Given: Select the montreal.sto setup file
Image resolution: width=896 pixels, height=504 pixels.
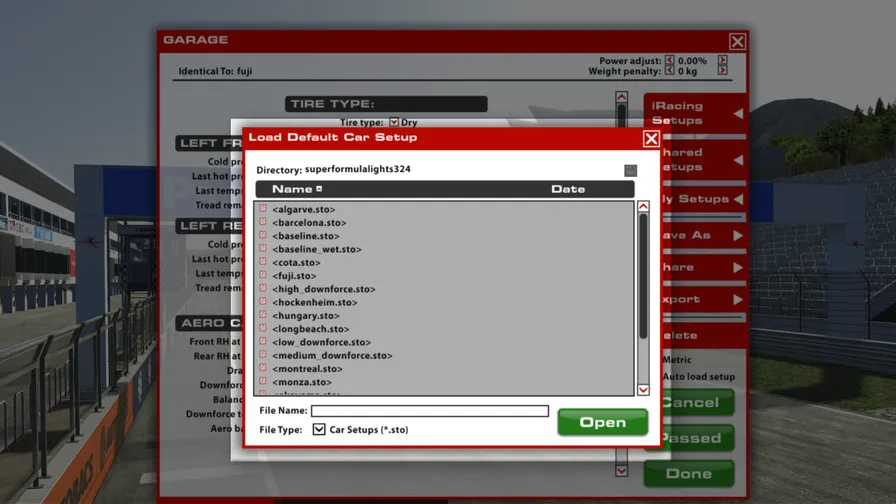Looking at the screenshot, I should pyautogui.click(x=307, y=369).
